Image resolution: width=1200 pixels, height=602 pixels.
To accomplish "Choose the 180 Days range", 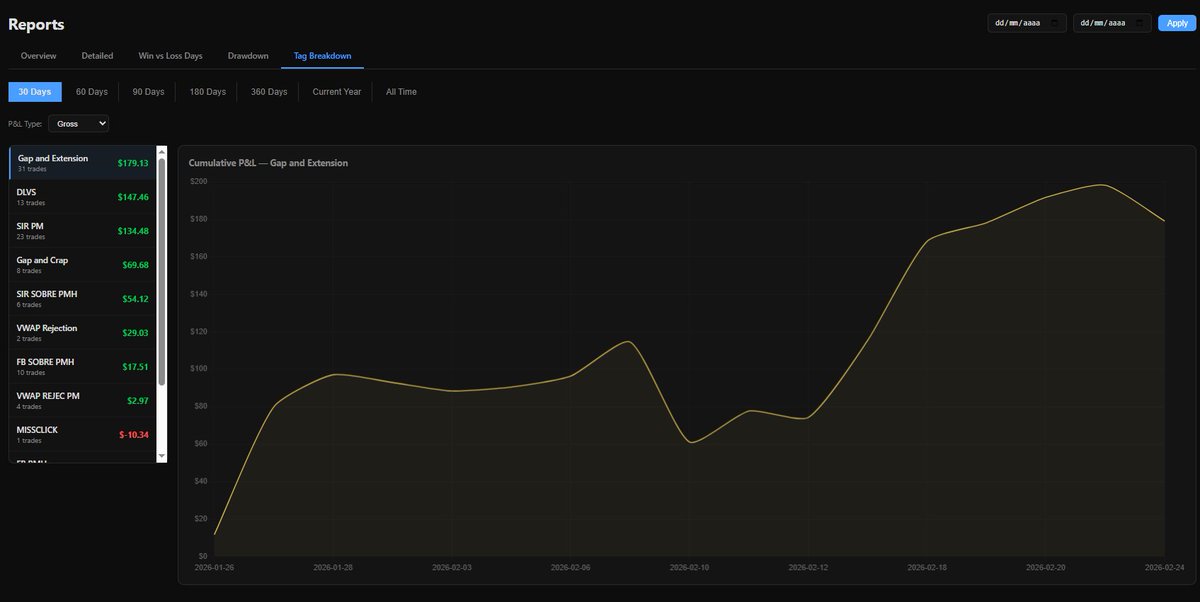I will pos(208,92).
